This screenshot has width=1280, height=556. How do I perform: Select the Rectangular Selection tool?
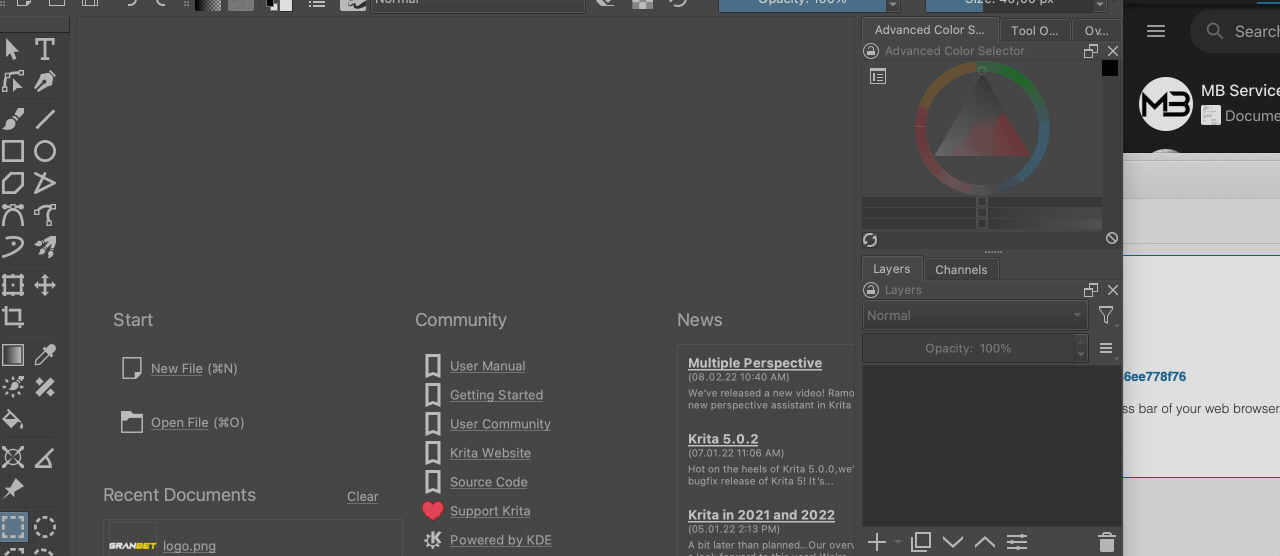pyautogui.click(x=13, y=527)
